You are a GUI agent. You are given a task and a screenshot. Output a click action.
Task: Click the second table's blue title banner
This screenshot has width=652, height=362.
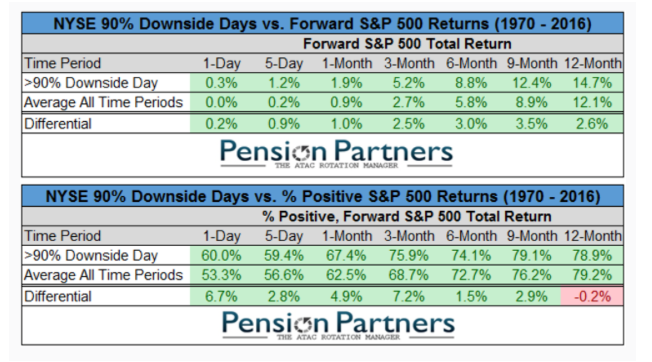click(323, 196)
